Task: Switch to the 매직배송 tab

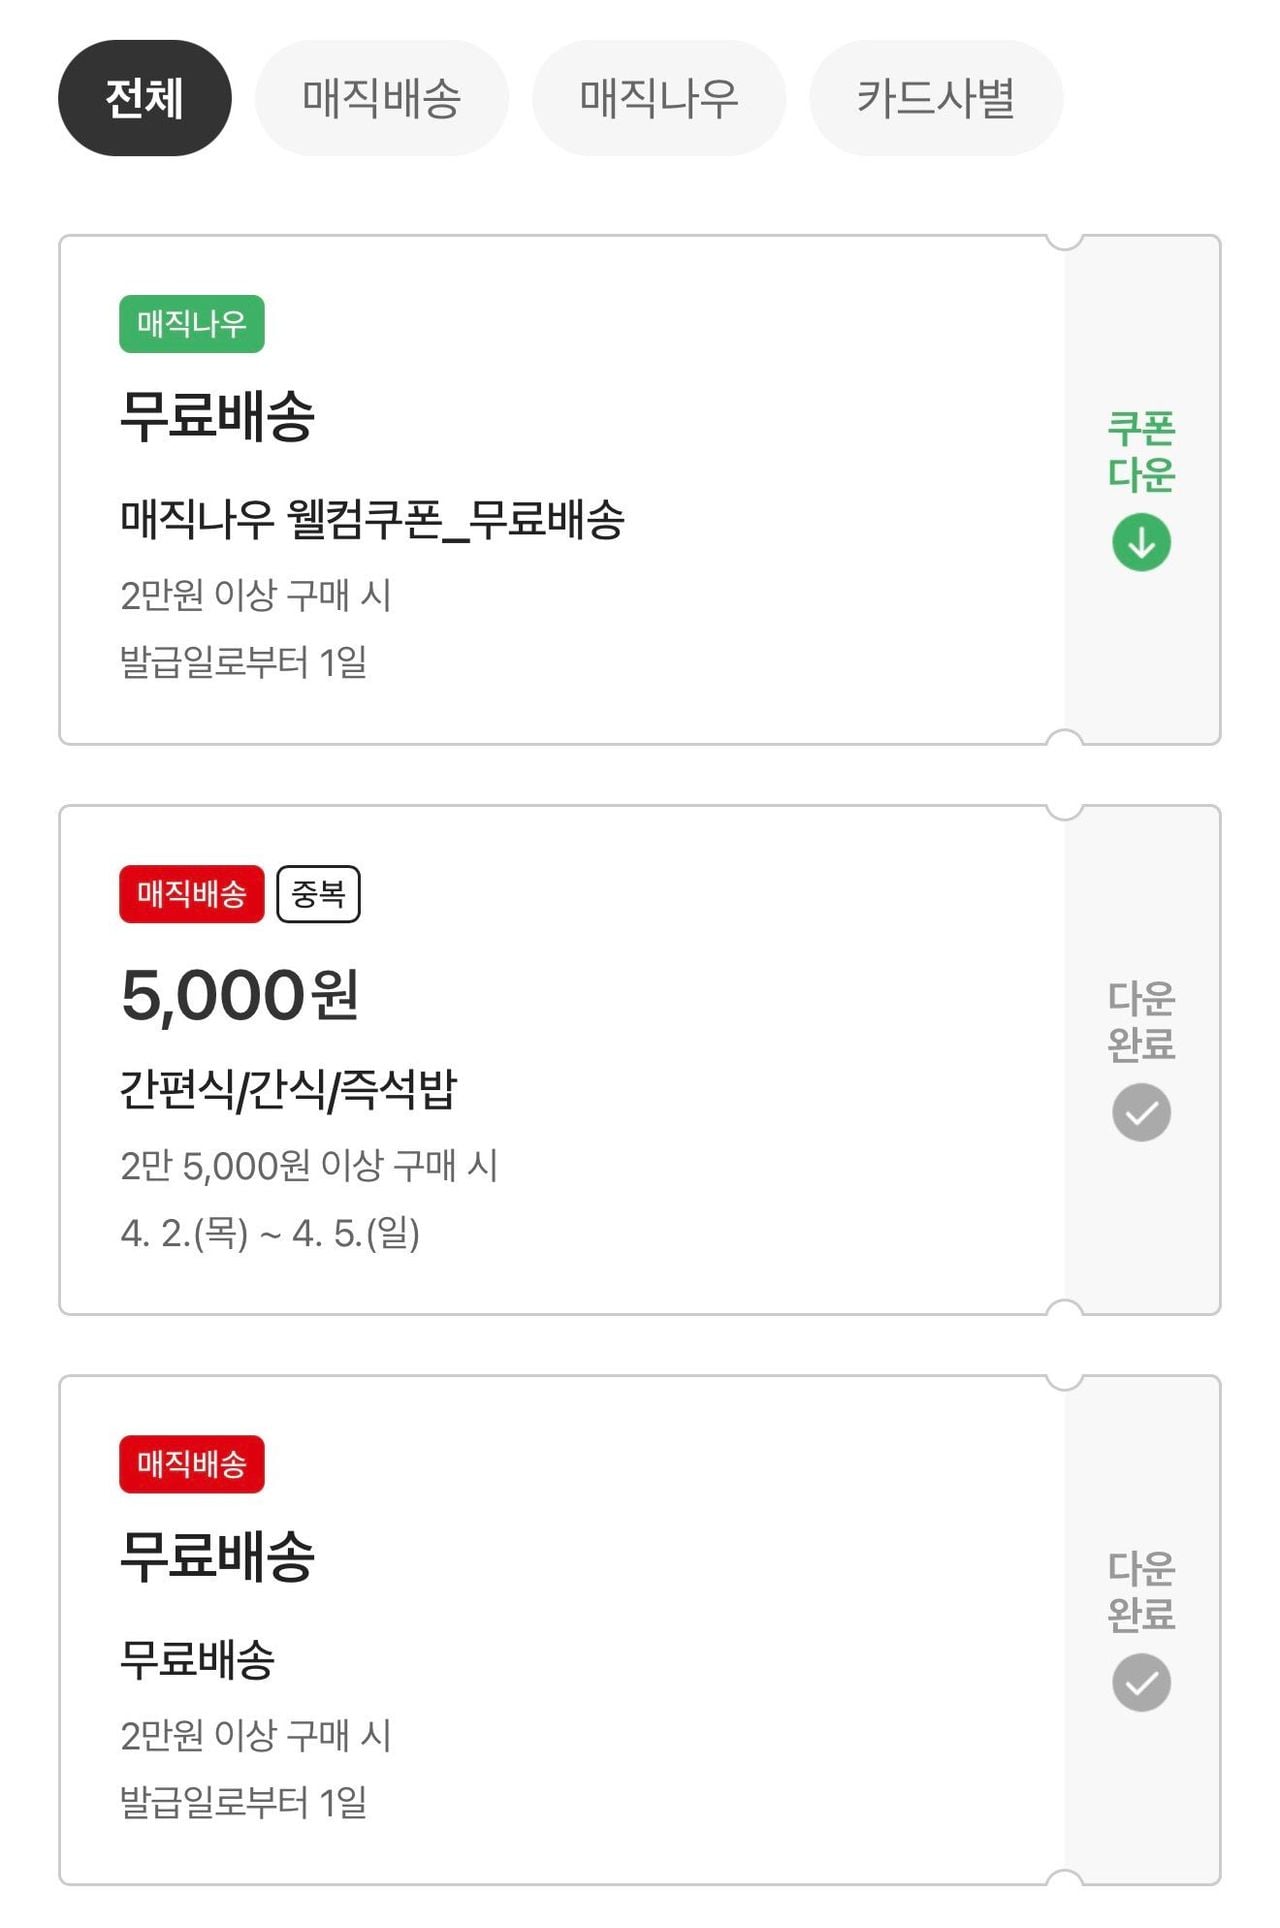Action: [381, 98]
